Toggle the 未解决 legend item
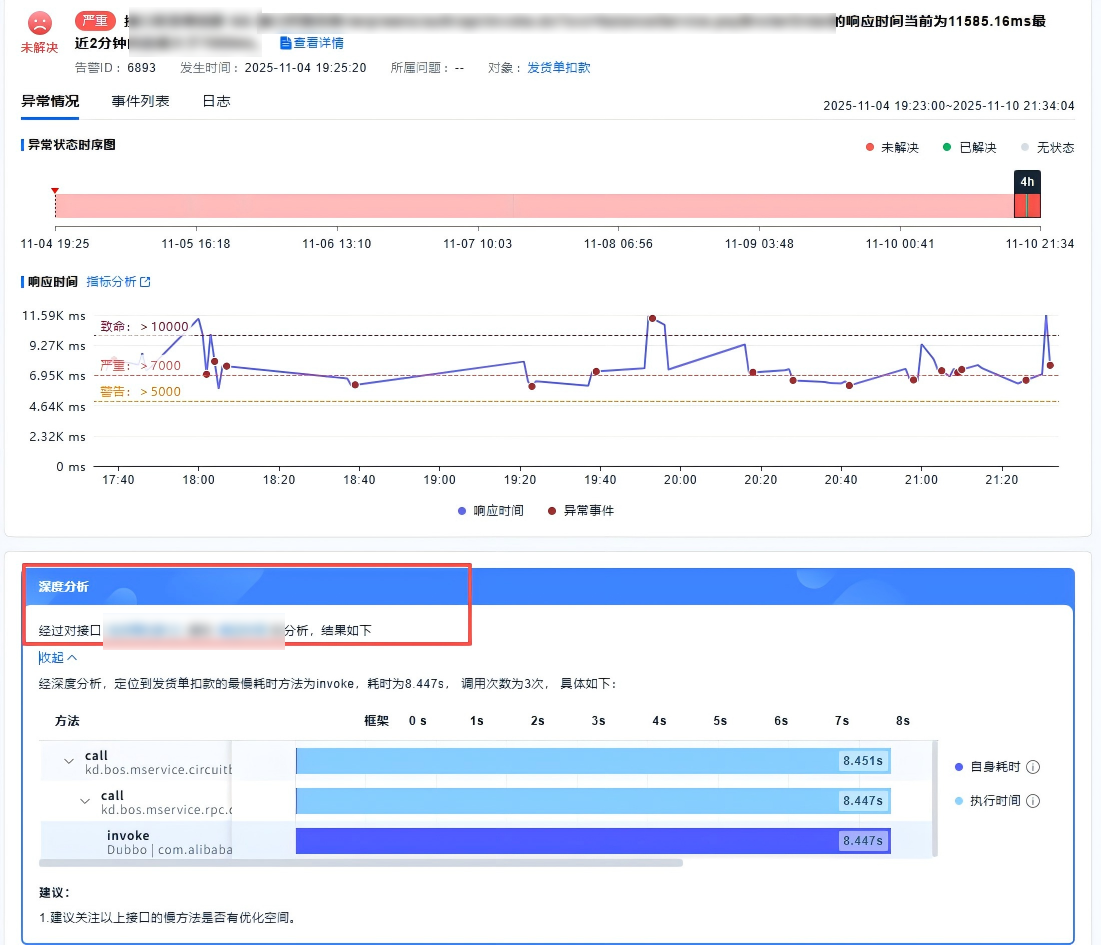 point(891,147)
